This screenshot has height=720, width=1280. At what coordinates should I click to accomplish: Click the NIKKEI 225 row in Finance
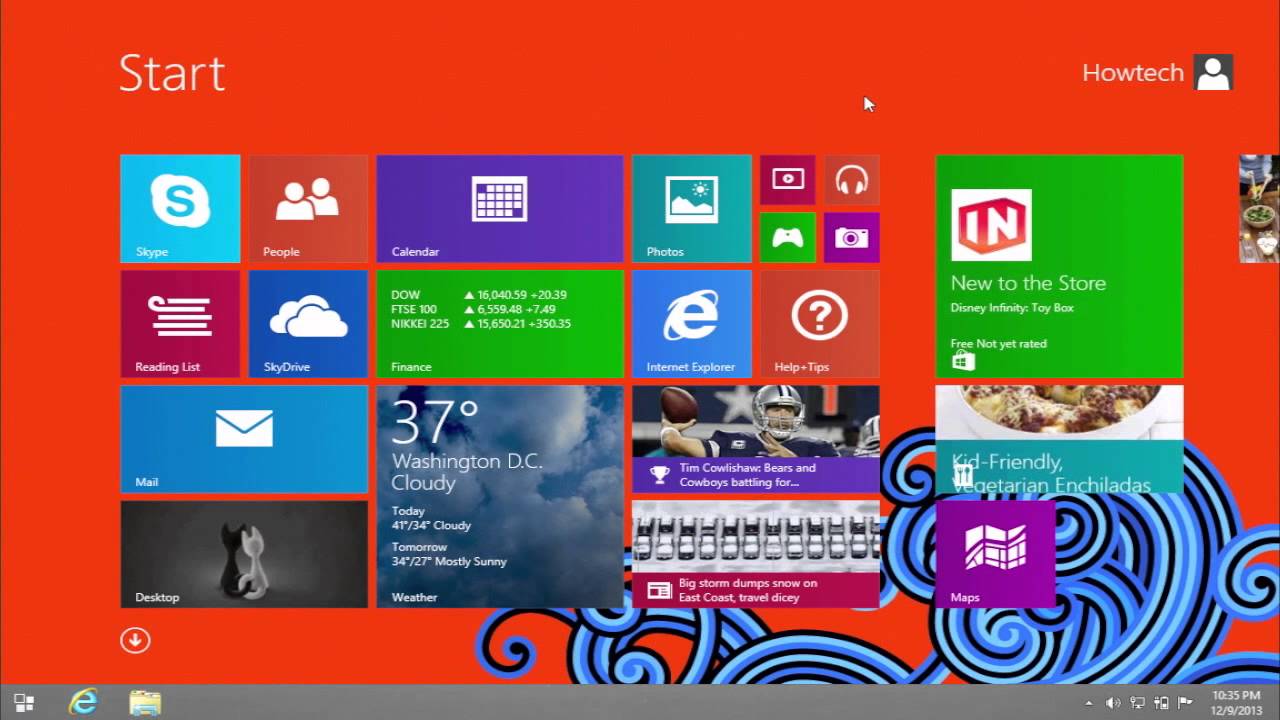pyautogui.click(x=481, y=324)
